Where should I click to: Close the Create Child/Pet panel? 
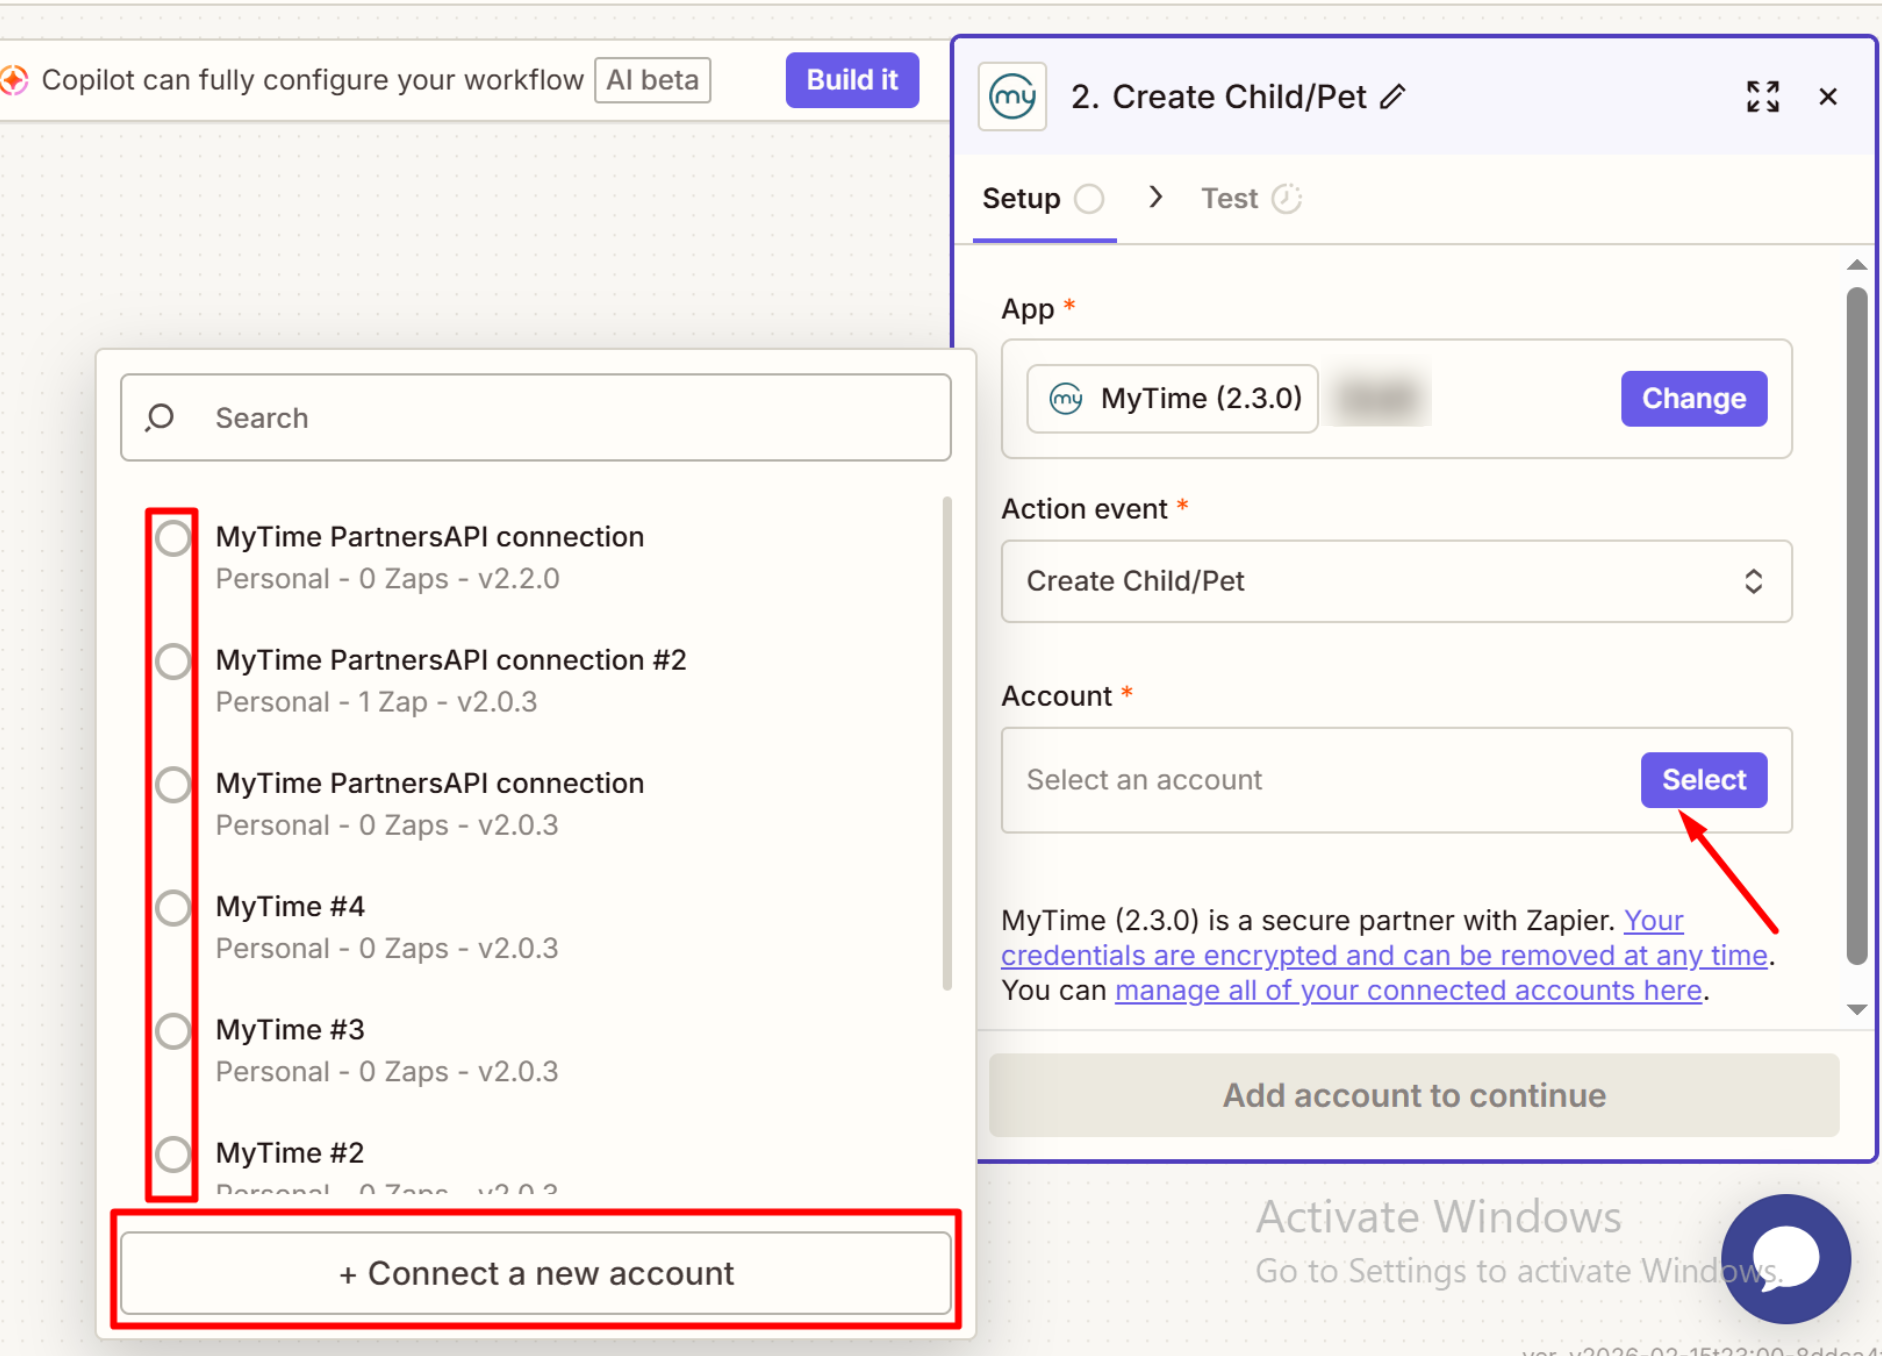point(1828,97)
